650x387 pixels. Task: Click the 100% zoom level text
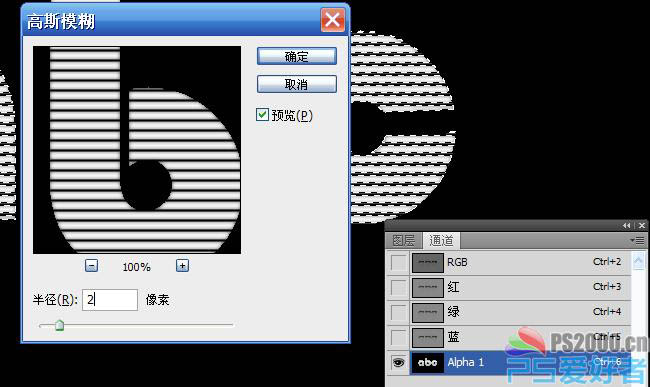136,267
